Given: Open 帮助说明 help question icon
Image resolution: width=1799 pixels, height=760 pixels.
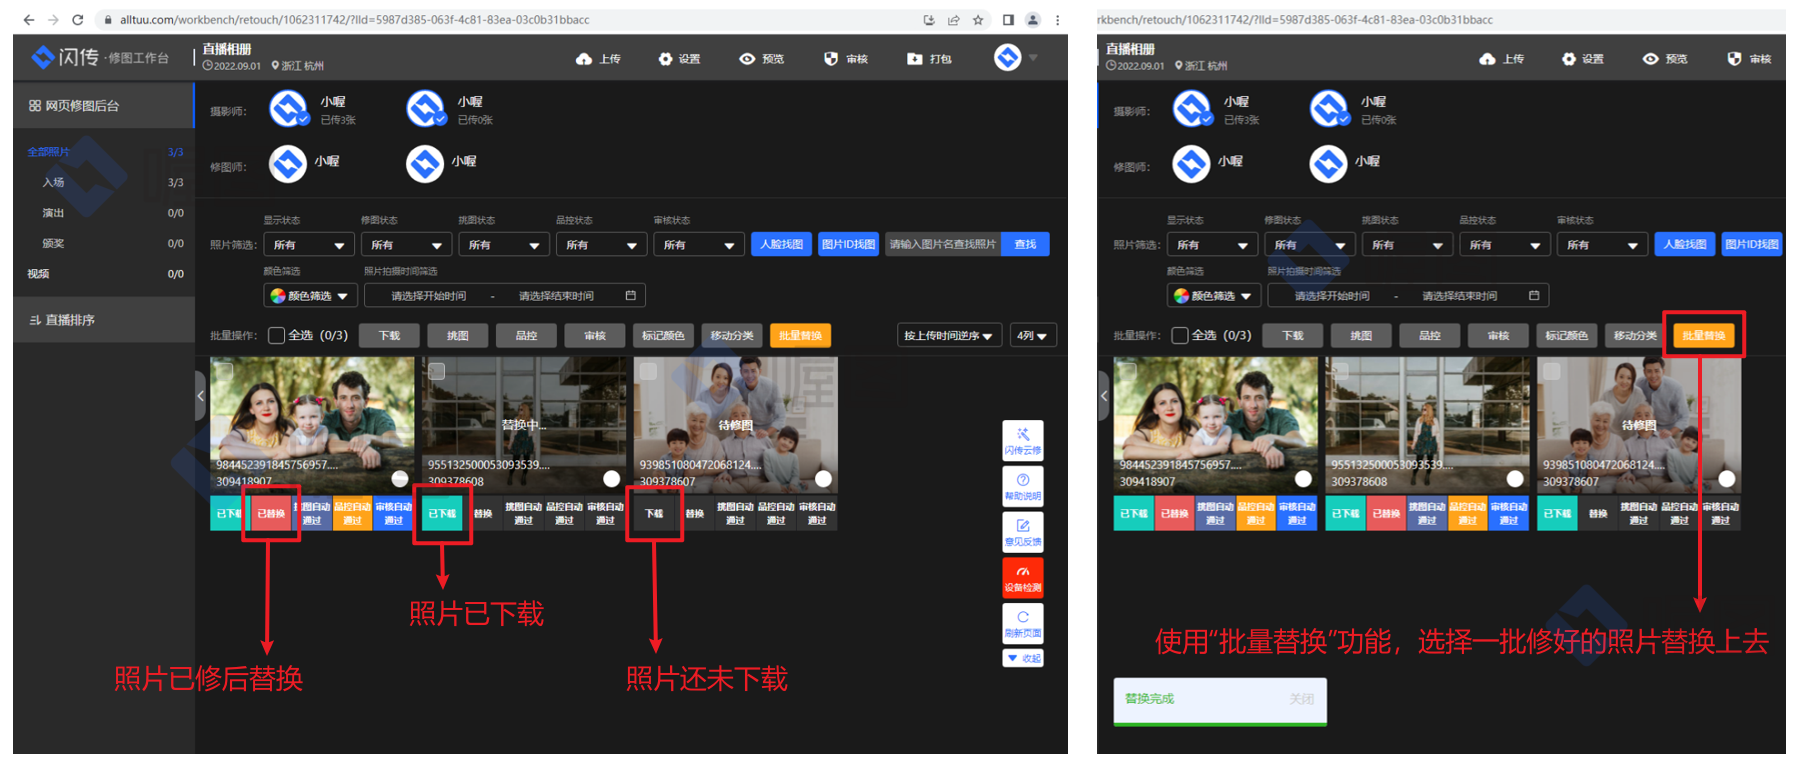Looking at the screenshot, I should tap(1023, 486).
